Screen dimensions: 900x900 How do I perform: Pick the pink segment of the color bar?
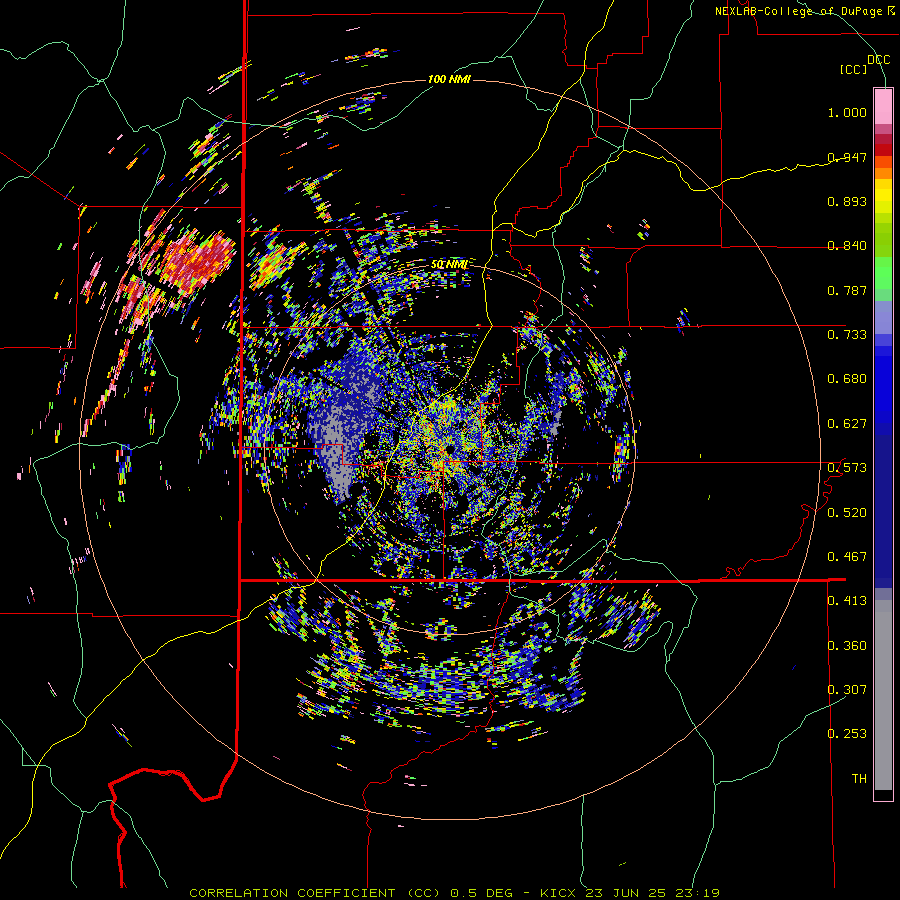pos(883,106)
